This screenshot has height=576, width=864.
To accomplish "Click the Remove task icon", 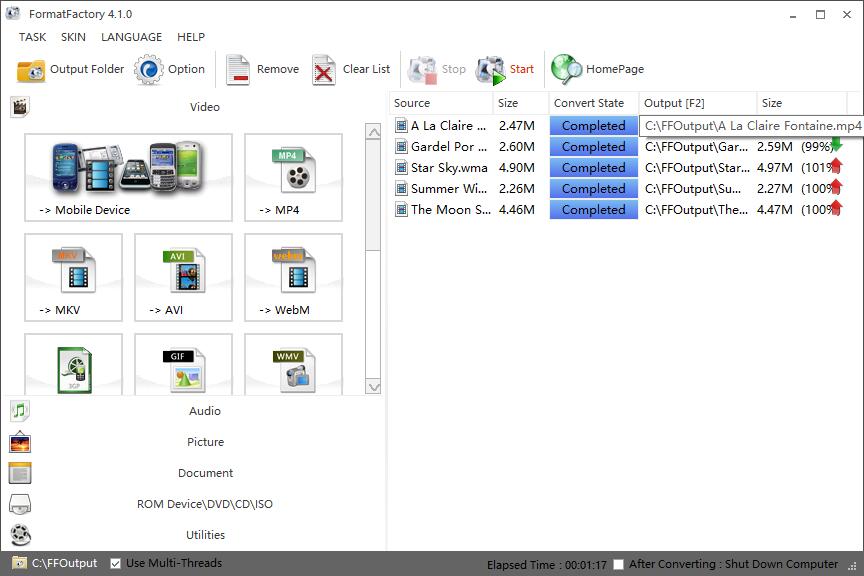I will [x=238, y=70].
